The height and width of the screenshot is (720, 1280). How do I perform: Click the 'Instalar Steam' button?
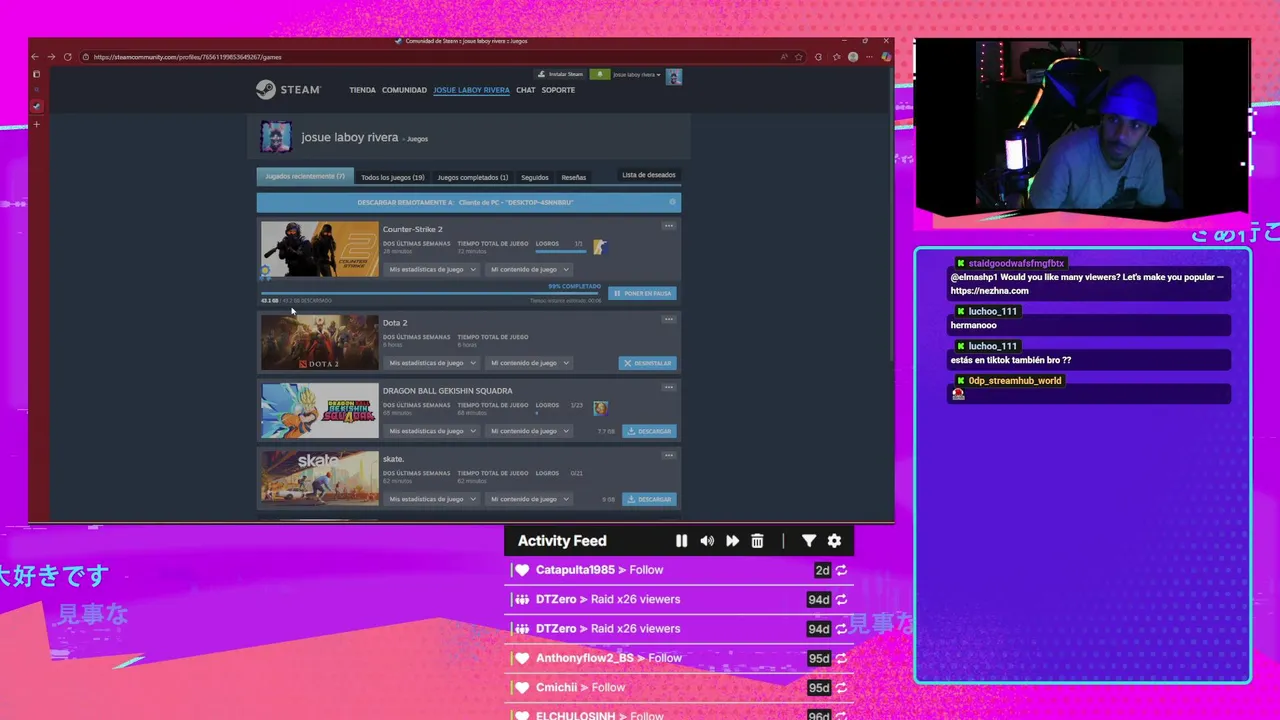pyautogui.click(x=560, y=75)
